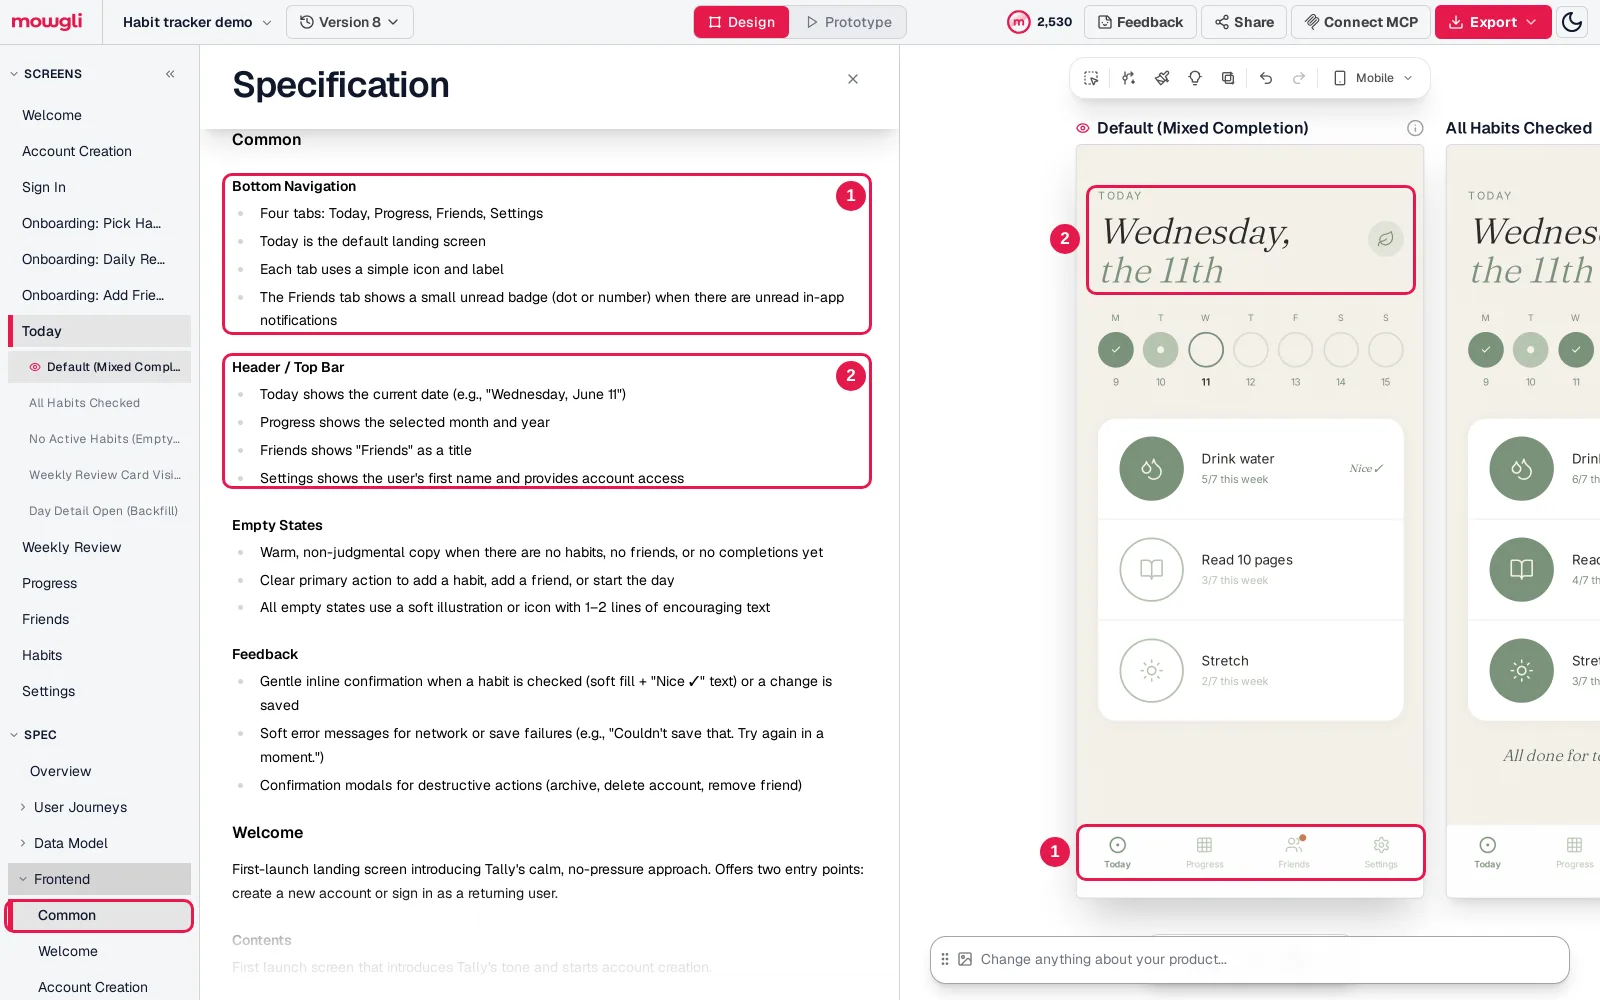Click the Feedback button

(x=1140, y=22)
